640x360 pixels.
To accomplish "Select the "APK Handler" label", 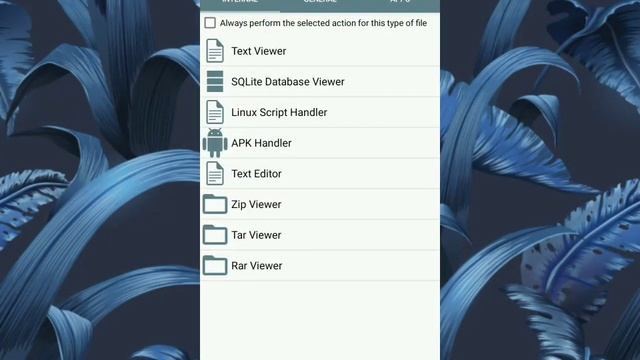I will [262, 143].
